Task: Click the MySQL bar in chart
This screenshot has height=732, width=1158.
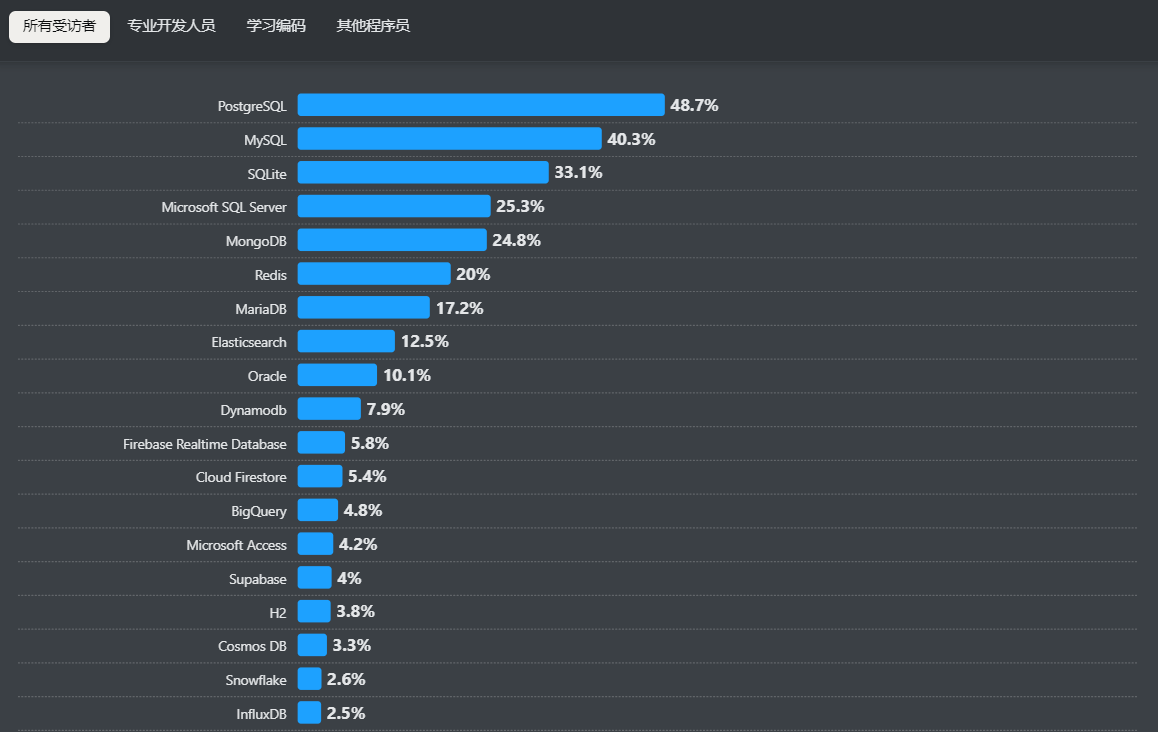Action: click(449, 139)
